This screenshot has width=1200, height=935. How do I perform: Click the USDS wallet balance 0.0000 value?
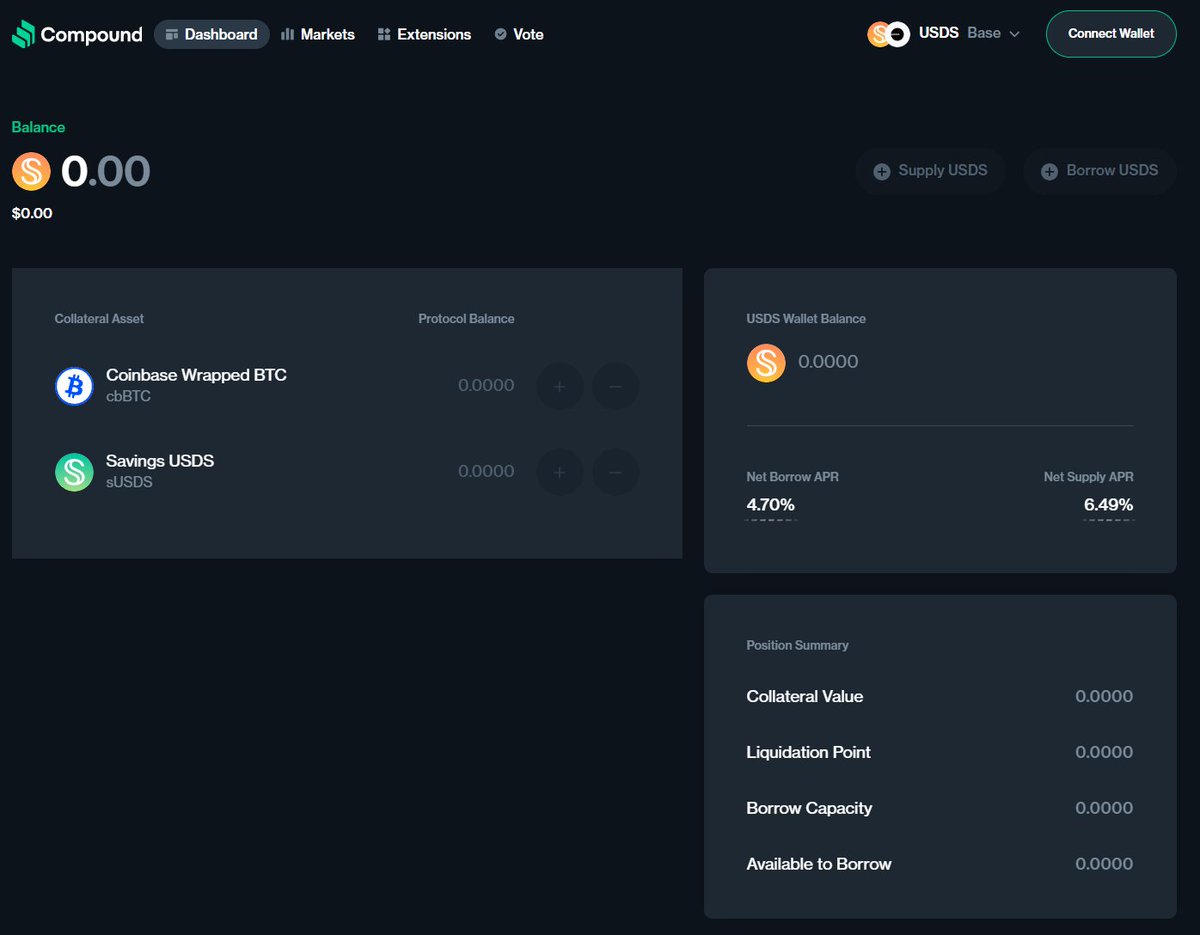[828, 362]
